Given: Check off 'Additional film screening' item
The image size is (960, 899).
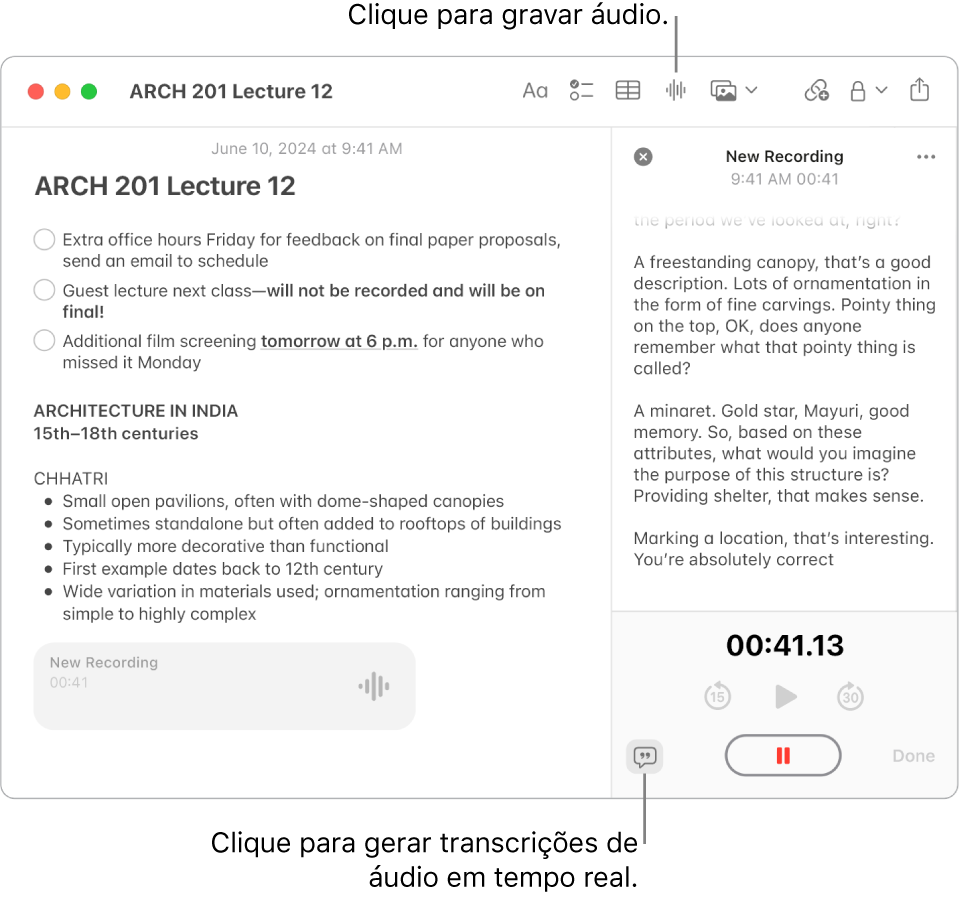Looking at the screenshot, I should [44, 340].
